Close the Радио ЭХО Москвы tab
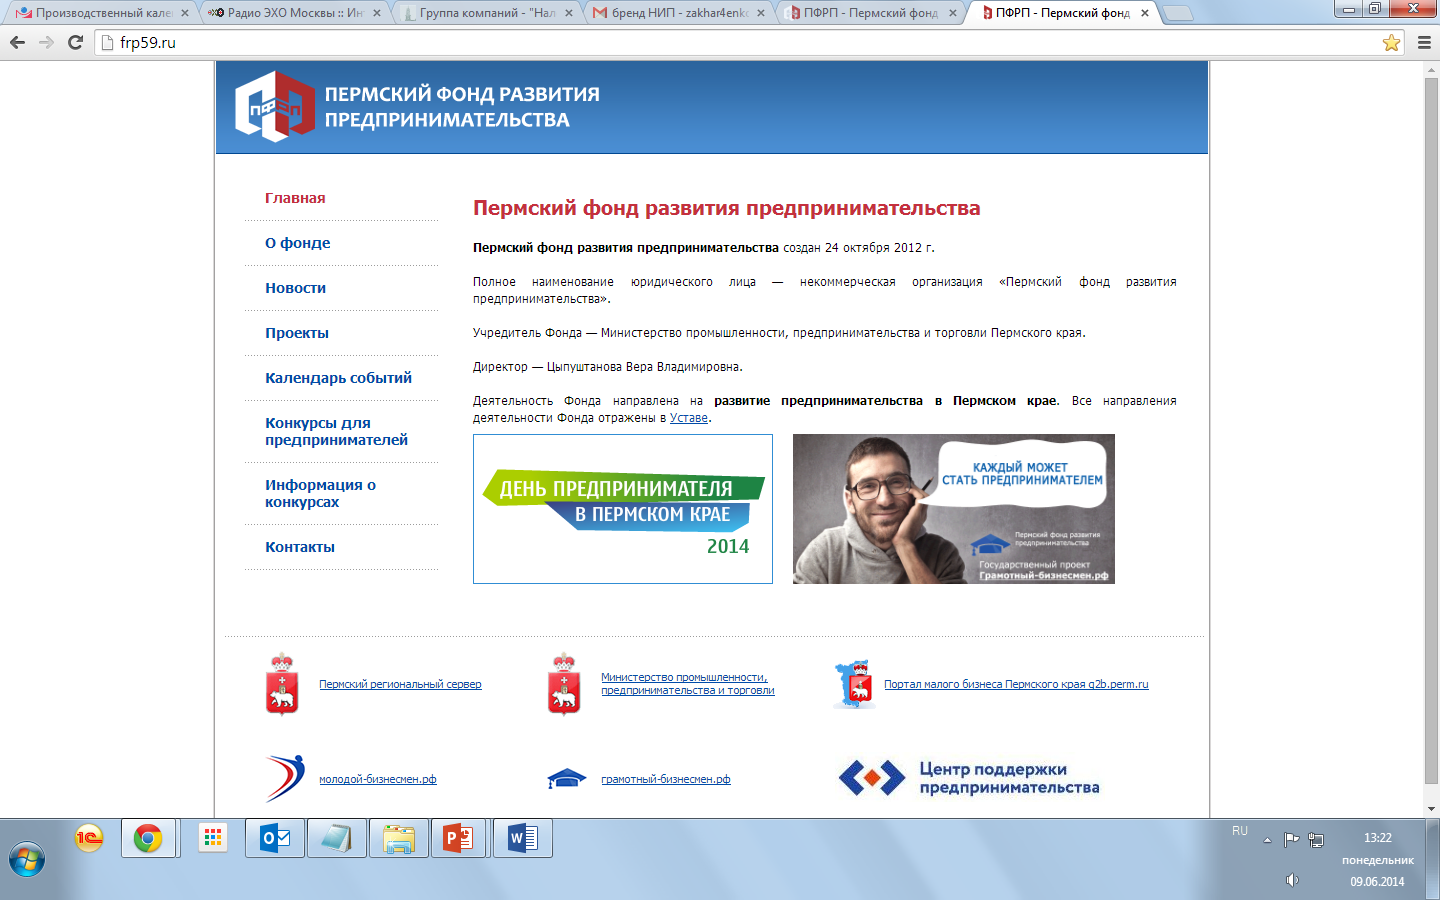Viewport: 1440px width, 900px height. click(x=377, y=13)
